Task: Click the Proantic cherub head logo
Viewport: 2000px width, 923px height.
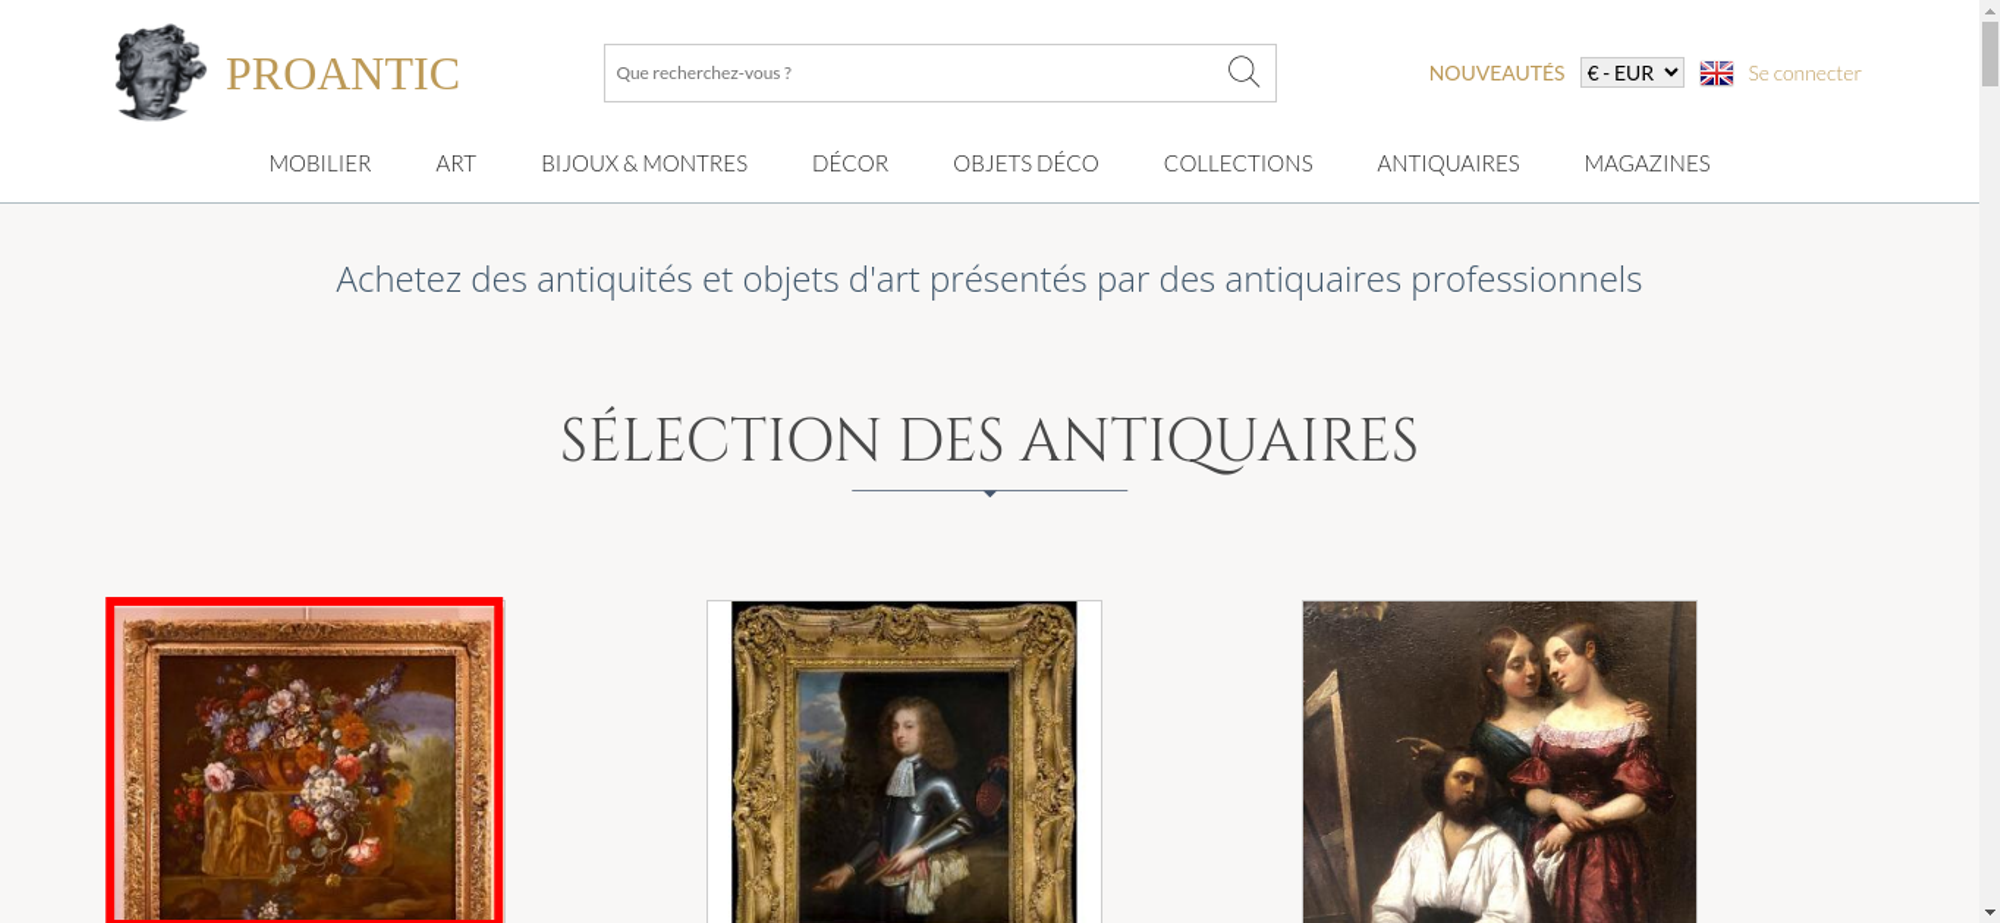Action: click(x=159, y=73)
